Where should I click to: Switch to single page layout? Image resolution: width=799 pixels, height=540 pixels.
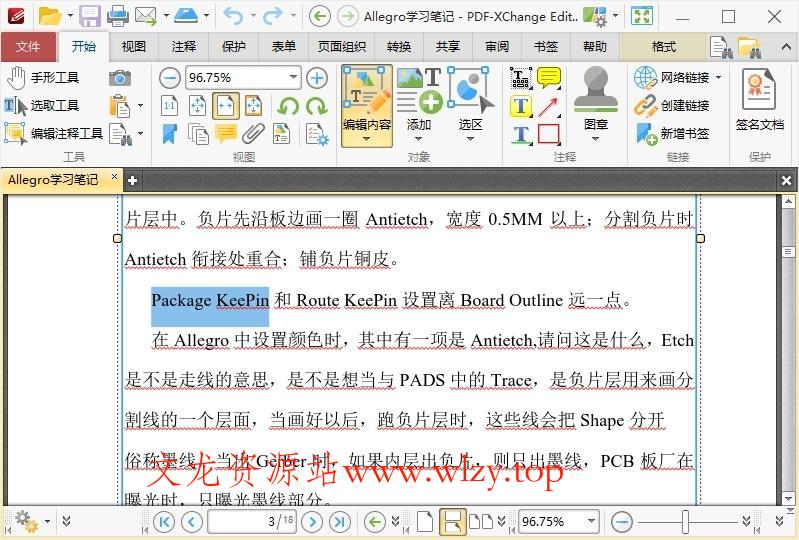click(x=424, y=522)
